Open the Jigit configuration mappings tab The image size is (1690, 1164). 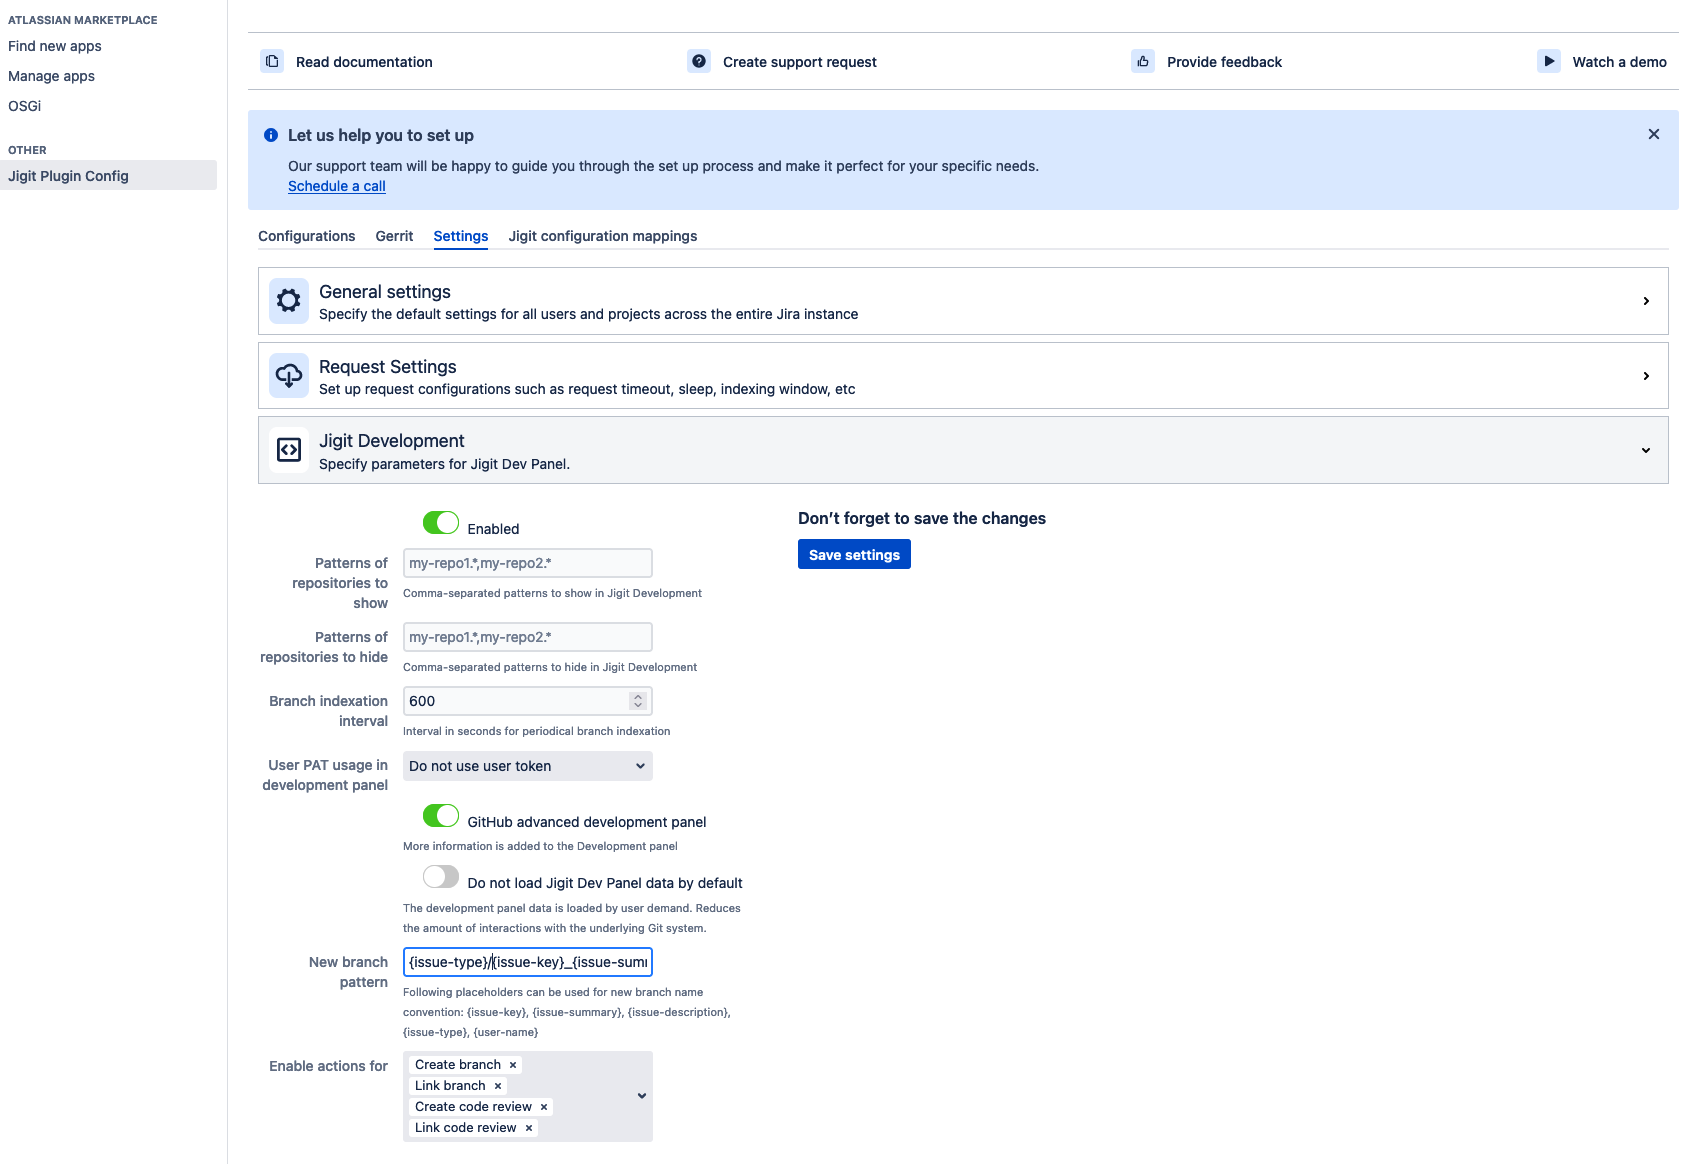[602, 236]
